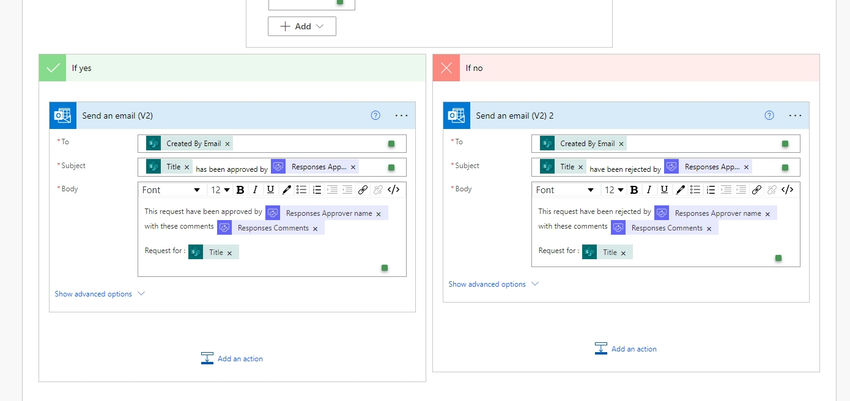Click Outlook icon of Send an email (V2) 2
The height and width of the screenshot is (401, 850).
456,115
